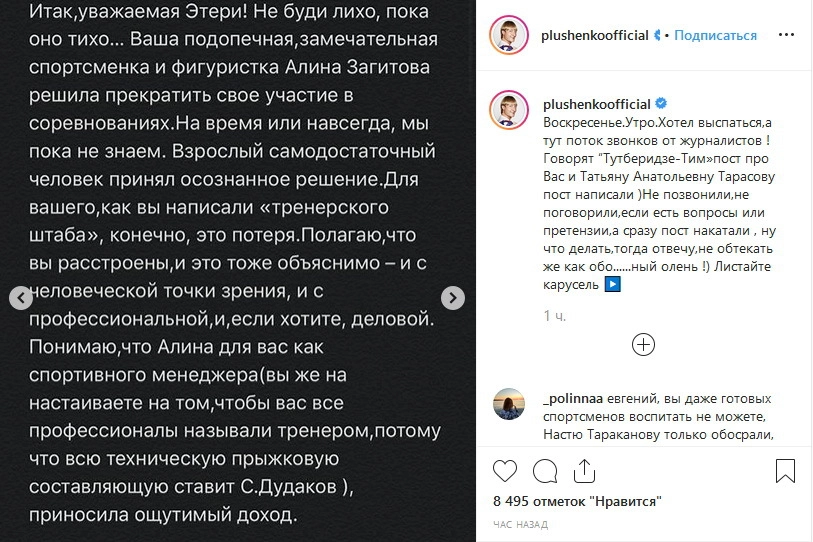Load more comments with the plus circle
813x542 pixels.
pyautogui.click(x=643, y=345)
